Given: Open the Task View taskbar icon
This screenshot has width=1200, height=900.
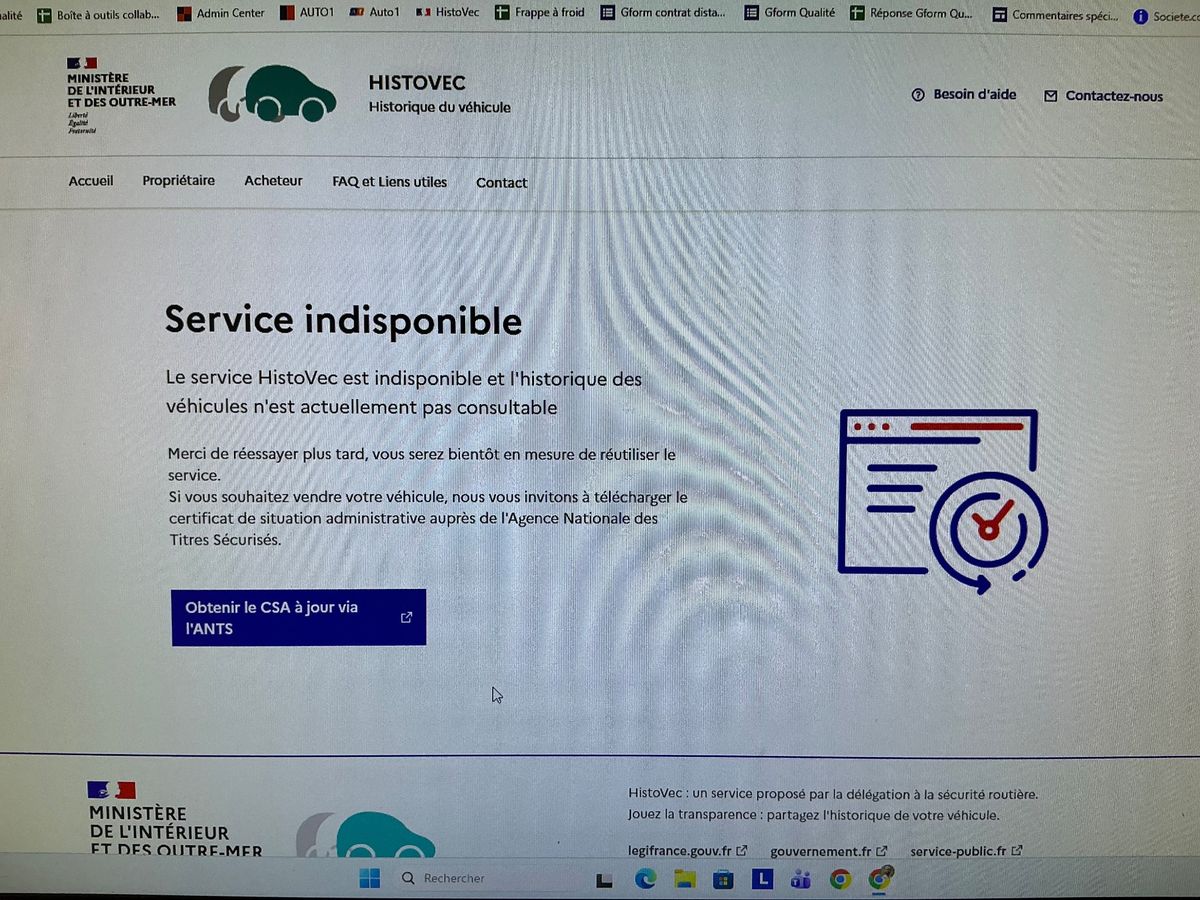Looking at the screenshot, I should [604, 879].
